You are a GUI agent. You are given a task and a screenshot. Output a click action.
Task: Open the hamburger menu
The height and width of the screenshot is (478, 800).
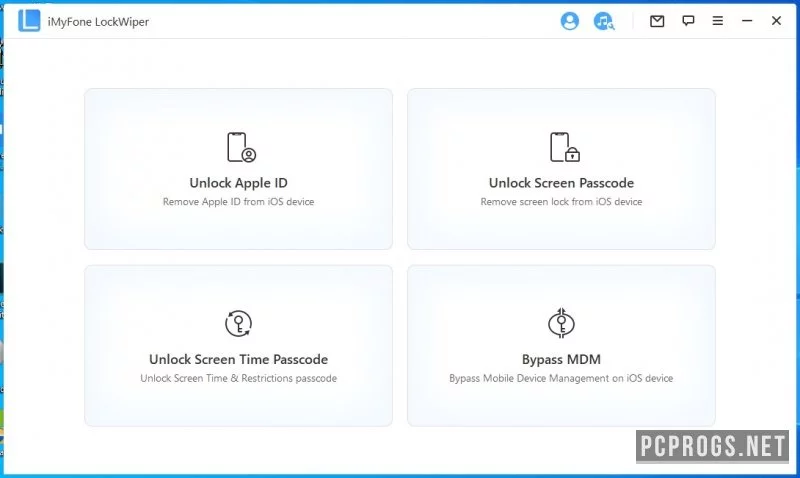coord(718,21)
